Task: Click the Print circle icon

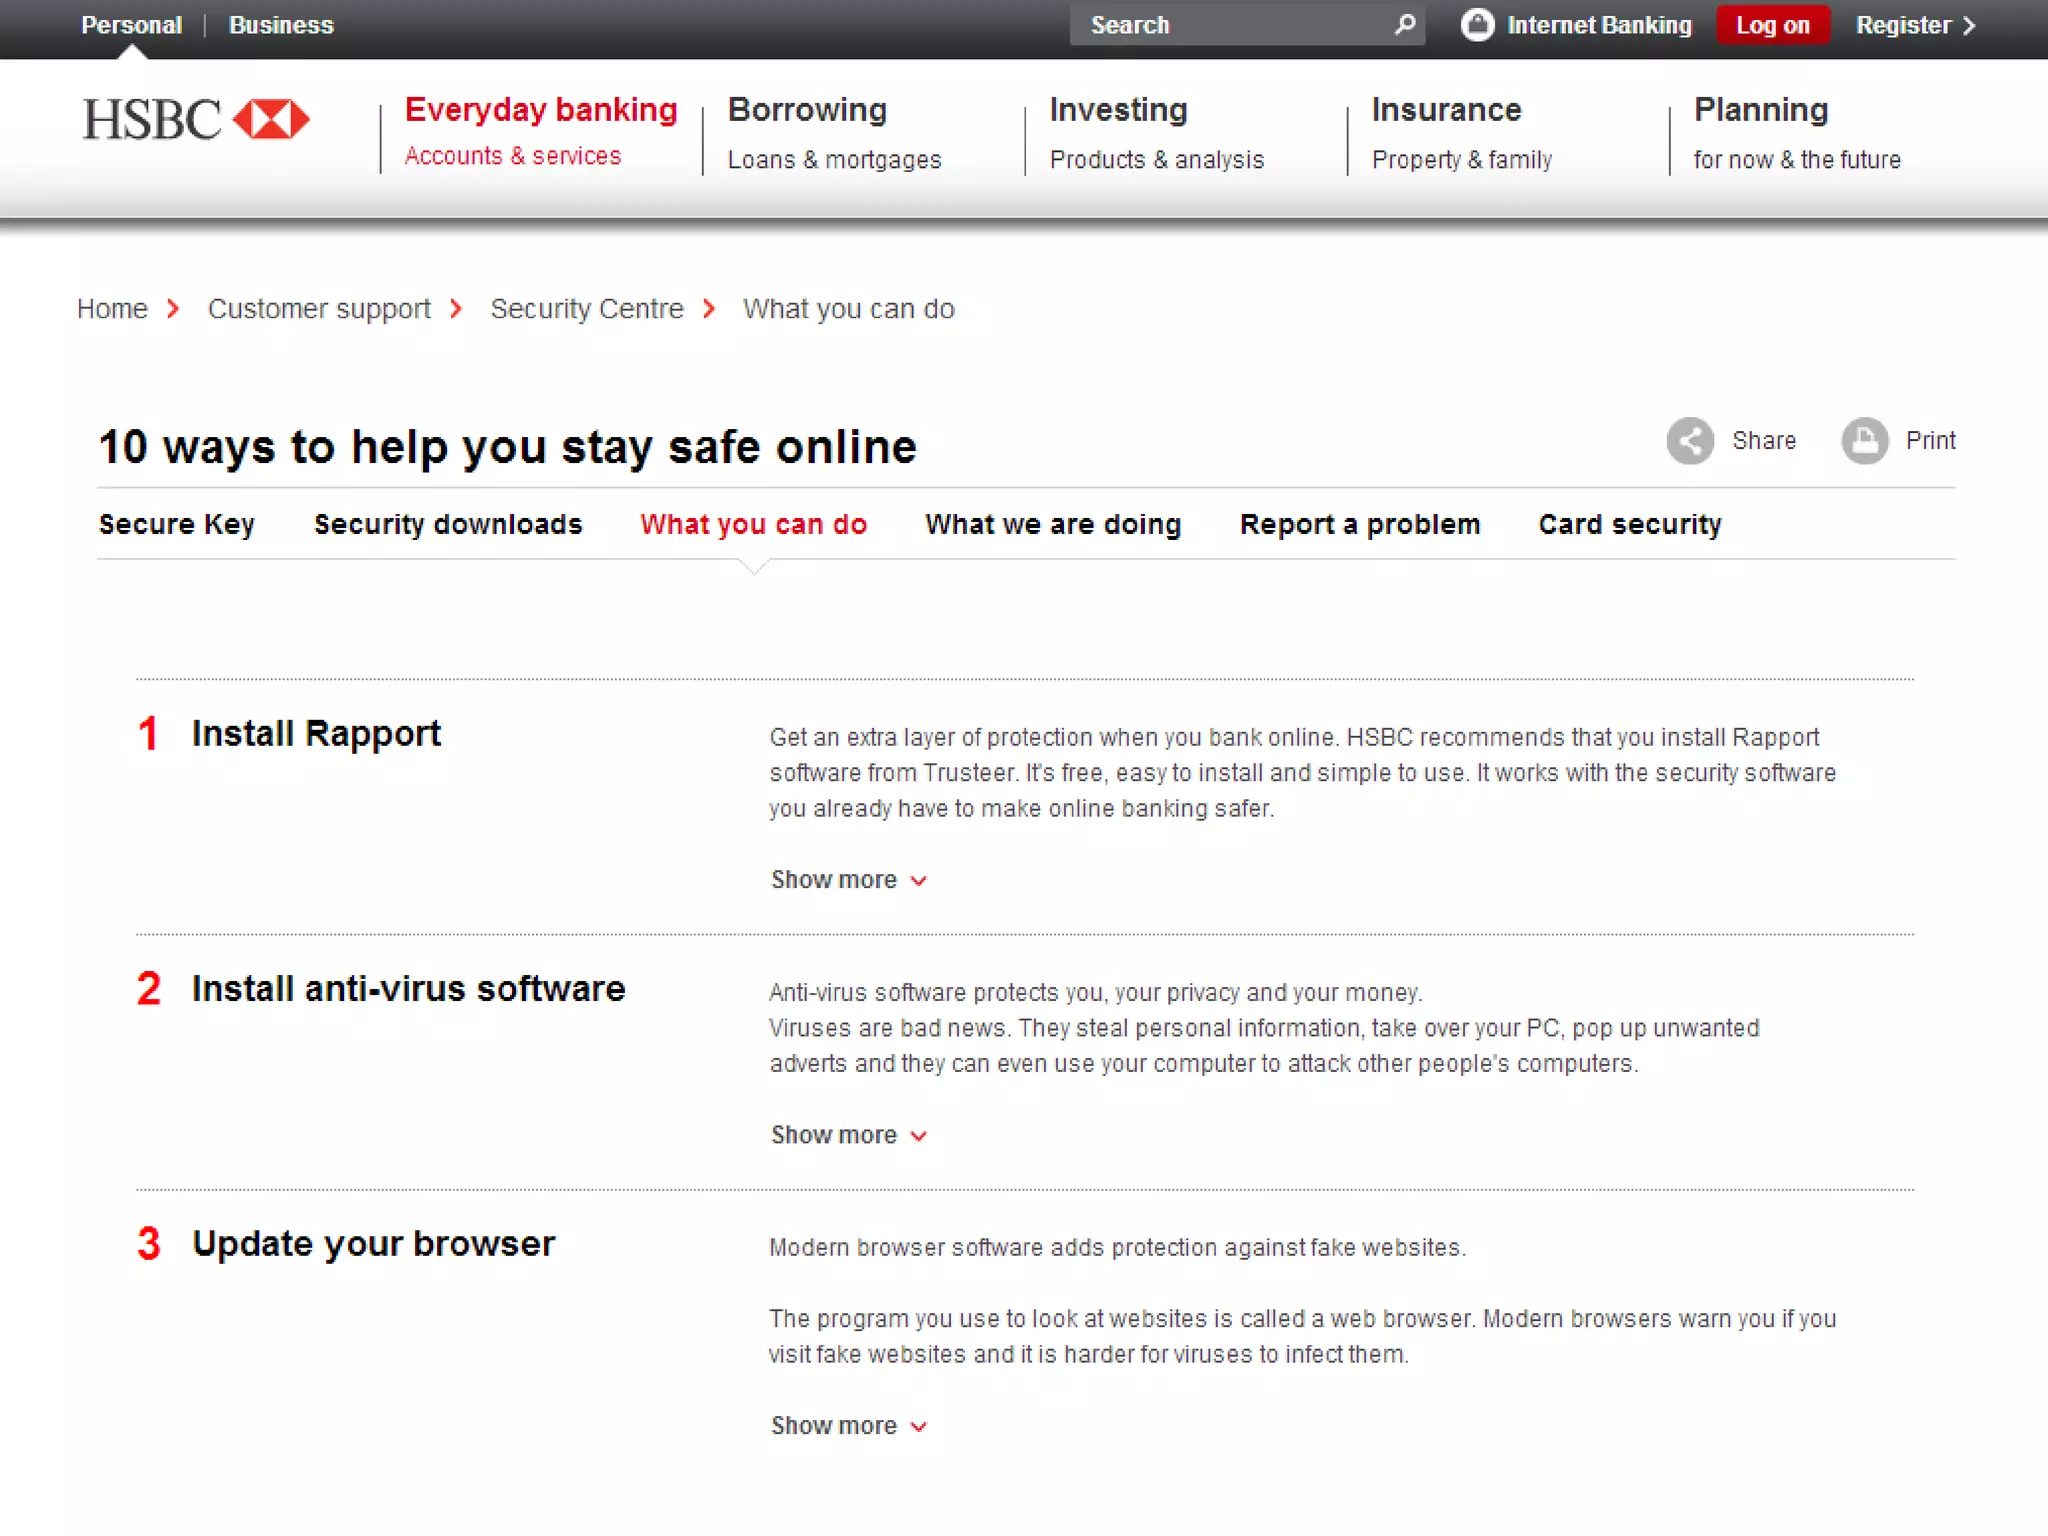Action: coord(1864,441)
